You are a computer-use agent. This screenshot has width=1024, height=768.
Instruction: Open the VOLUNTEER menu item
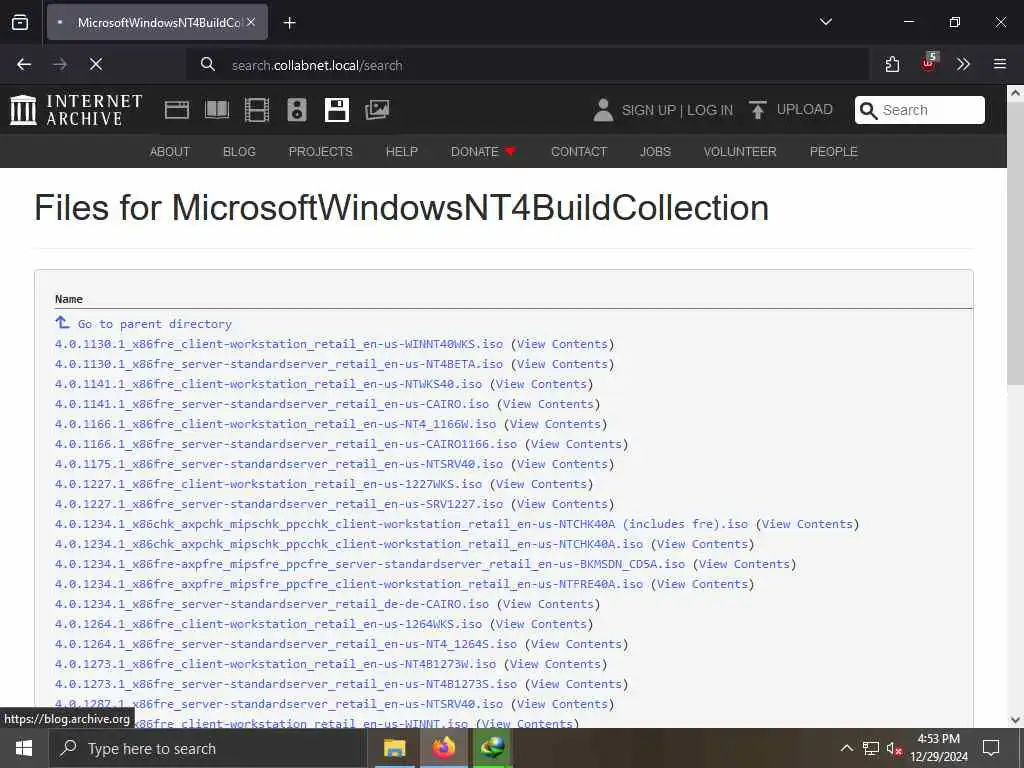(x=740, y=152)
